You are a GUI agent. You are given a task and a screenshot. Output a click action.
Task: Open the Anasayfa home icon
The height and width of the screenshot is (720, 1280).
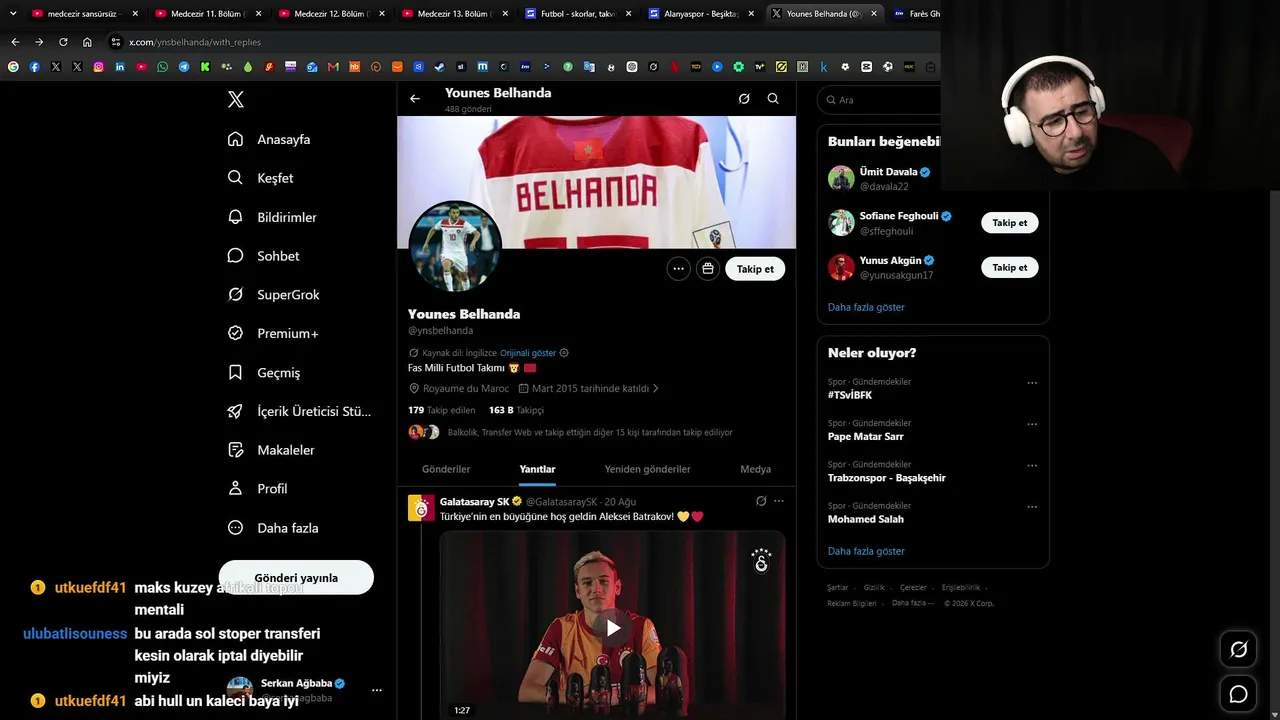pyautogui.click(x=235, y=139)
